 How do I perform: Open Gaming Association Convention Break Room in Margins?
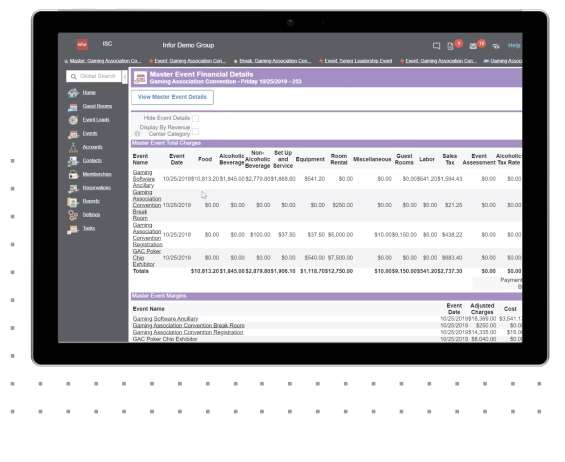[188, 325]
